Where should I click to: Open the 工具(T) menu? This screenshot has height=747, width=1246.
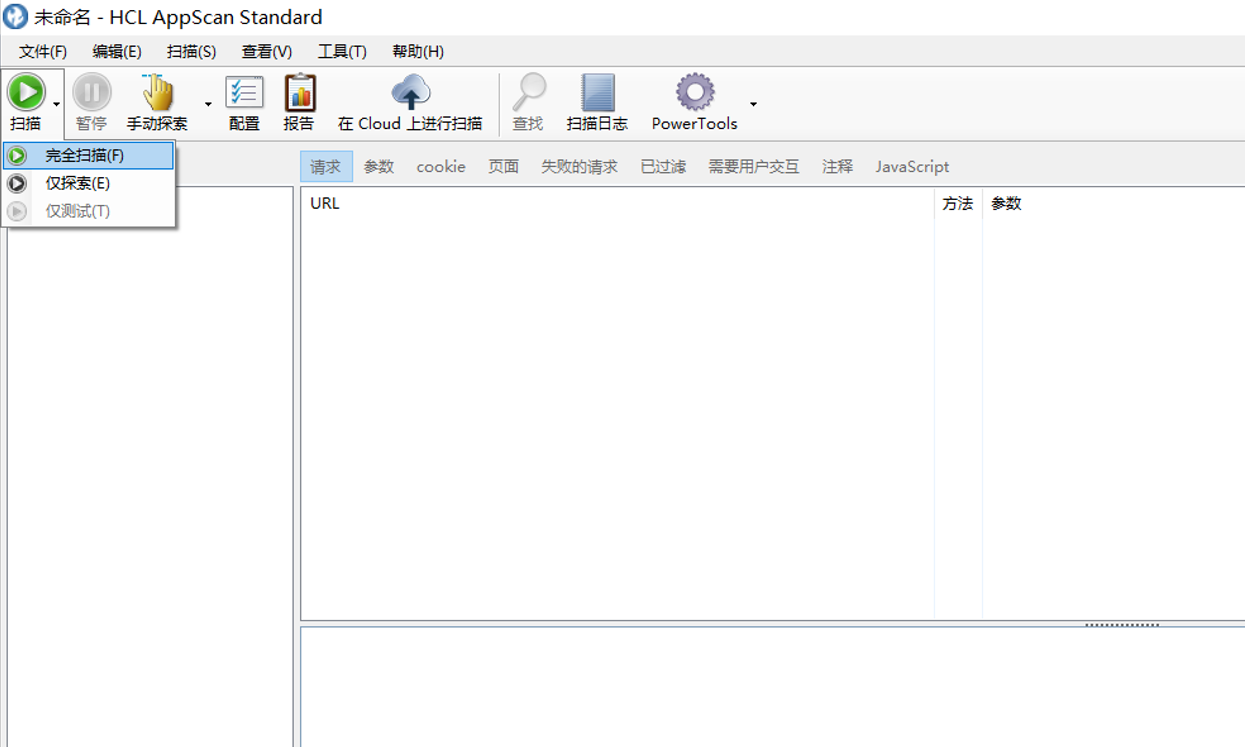tap(342, 51)
